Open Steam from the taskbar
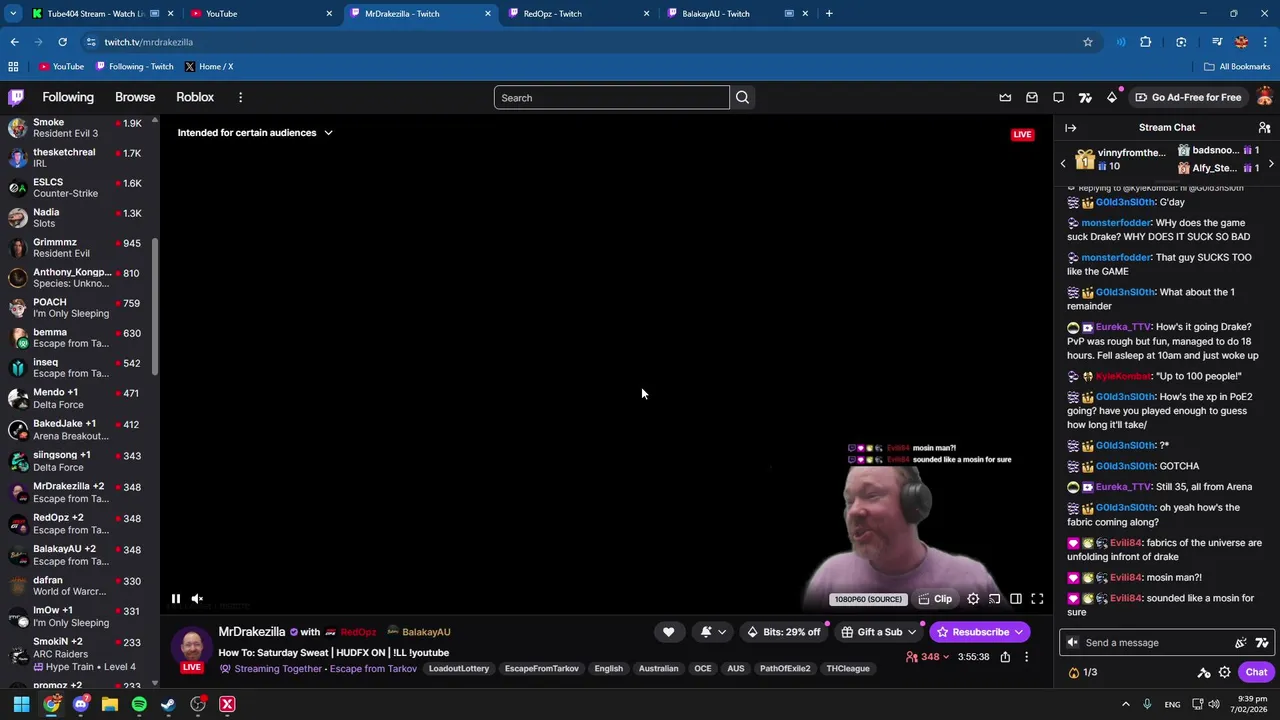The height and width of the screenshot is (720, 1280). point(168,704)
